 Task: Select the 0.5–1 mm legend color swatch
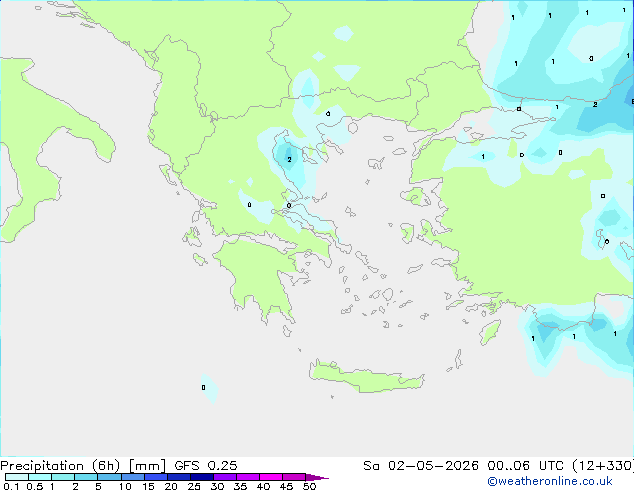(40, 477)
